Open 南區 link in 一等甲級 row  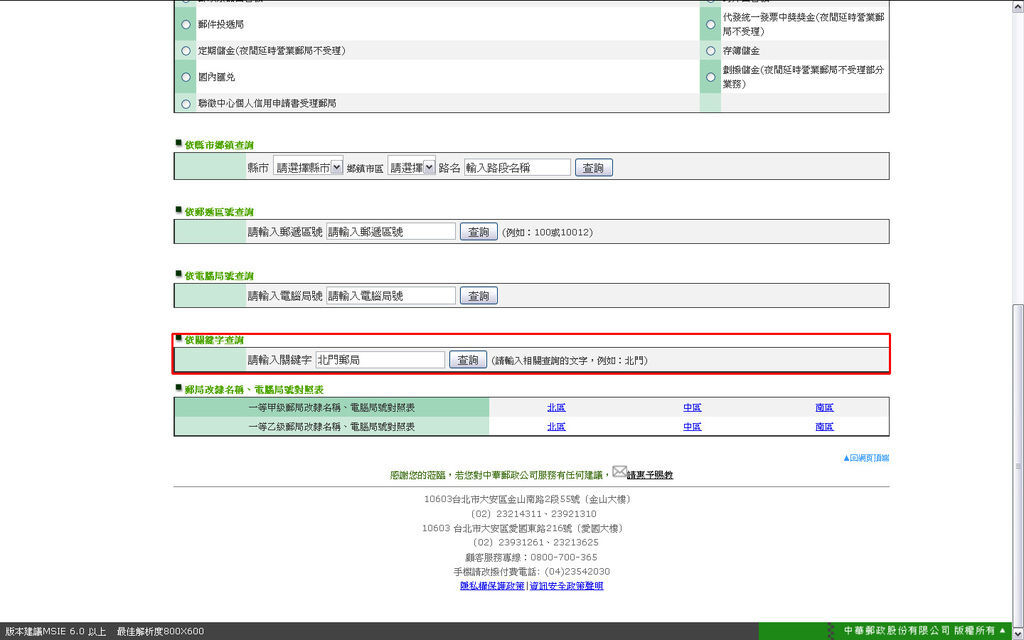824,408
